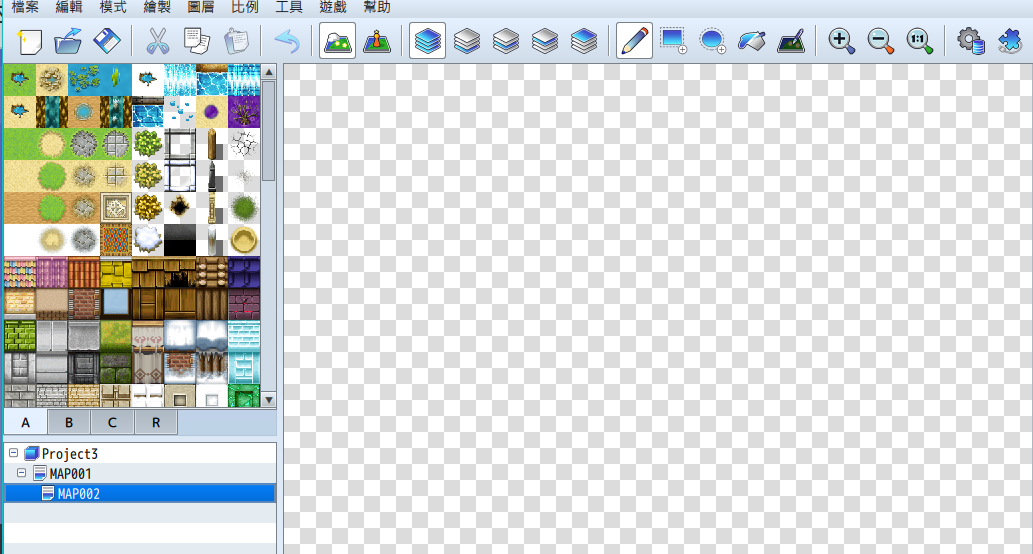Viewport: 1033px width, 554px height.
Task: Select the Rectangle drawing tool
Action: pyautogui.click(x=673, y=42)
